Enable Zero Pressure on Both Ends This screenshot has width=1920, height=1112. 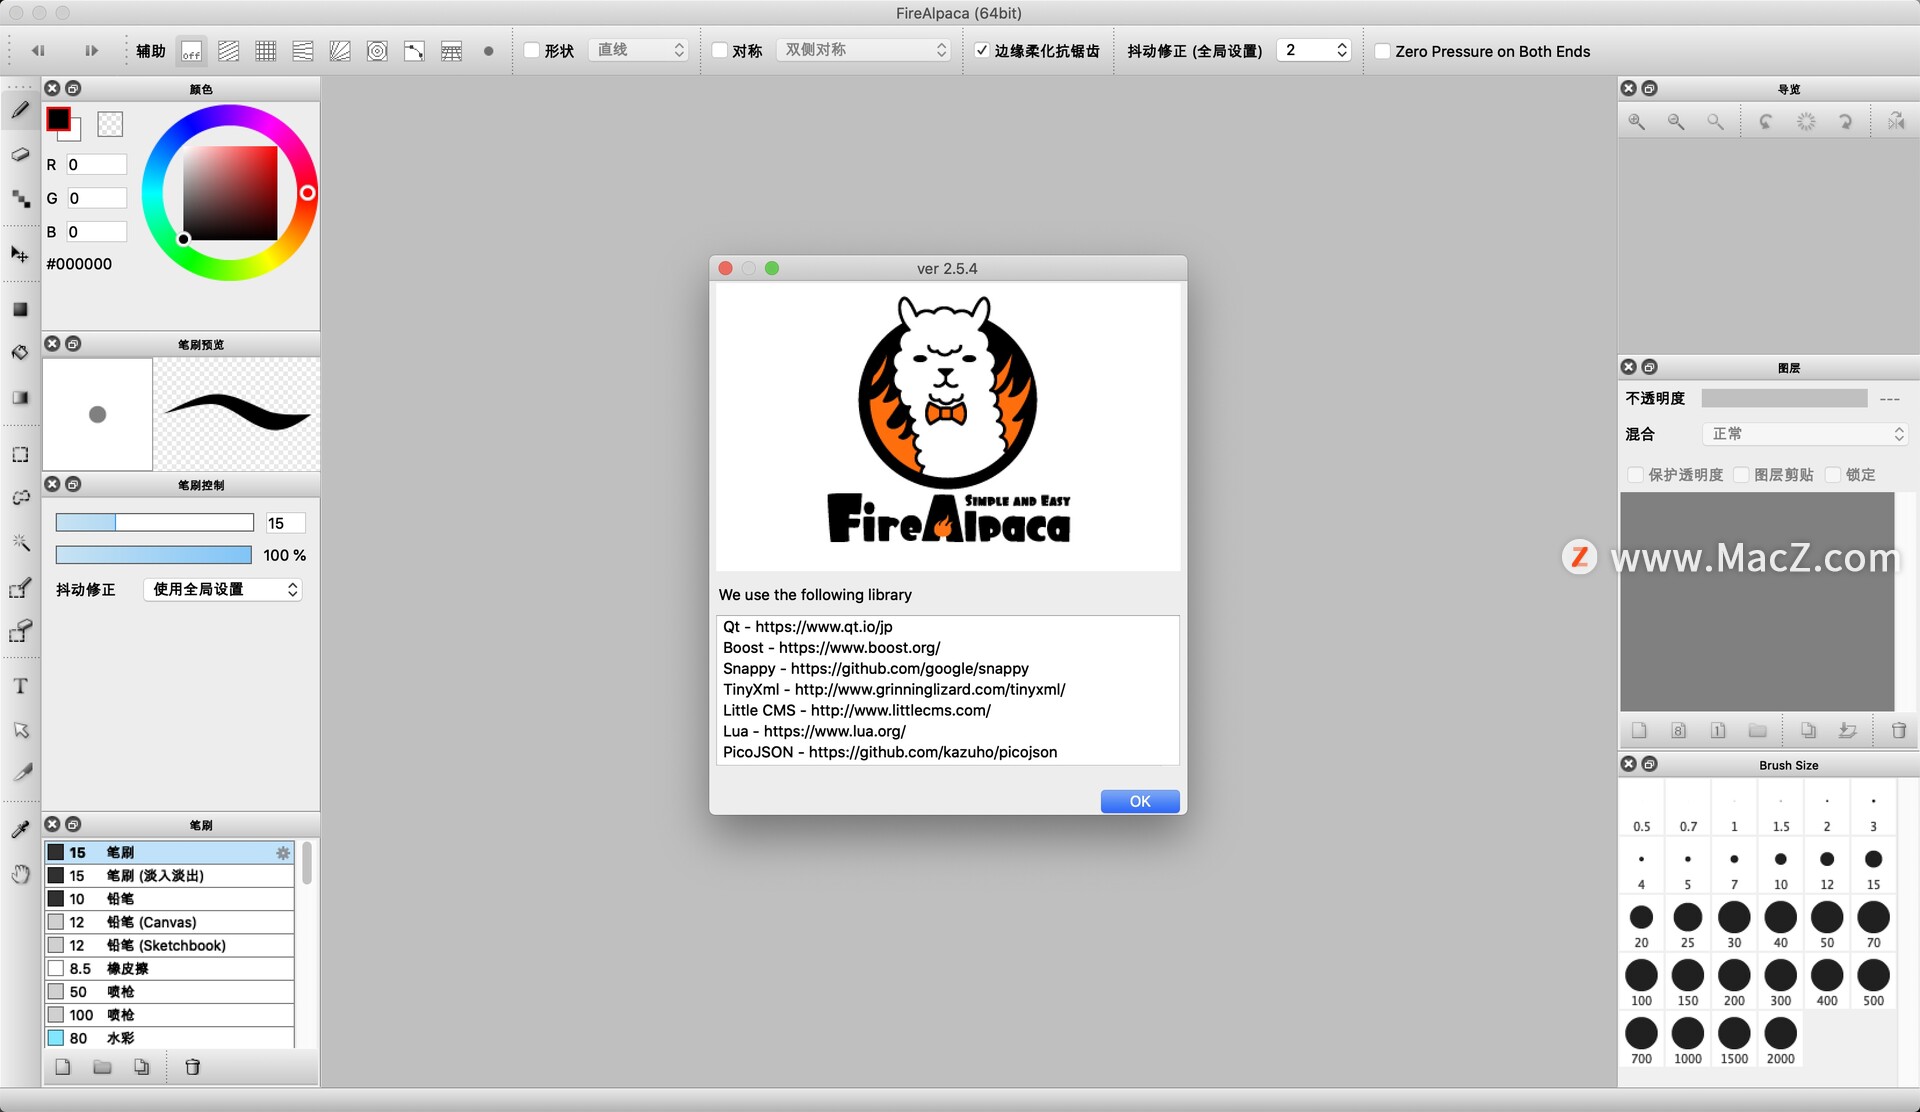[x=1382, y=51]
